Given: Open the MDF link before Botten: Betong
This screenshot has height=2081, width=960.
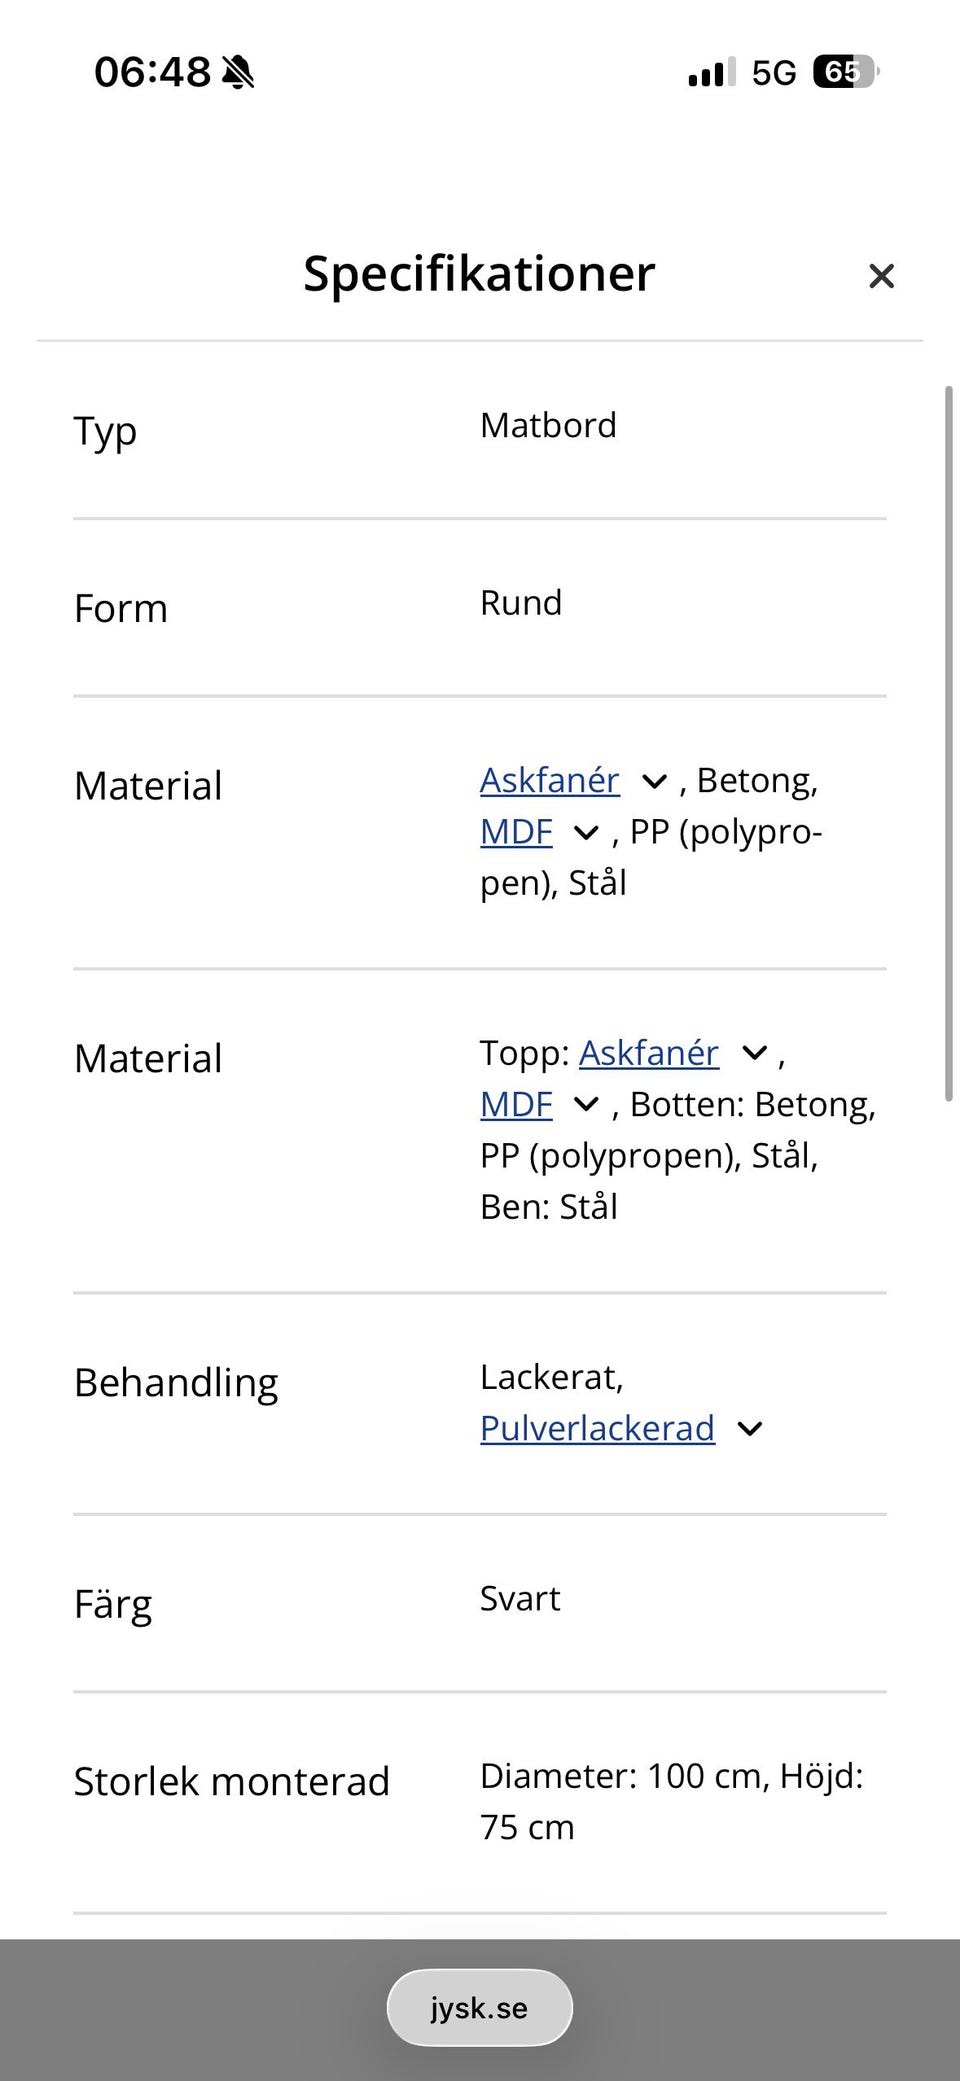Looking at the screenshot, I should coord(516,1104).
